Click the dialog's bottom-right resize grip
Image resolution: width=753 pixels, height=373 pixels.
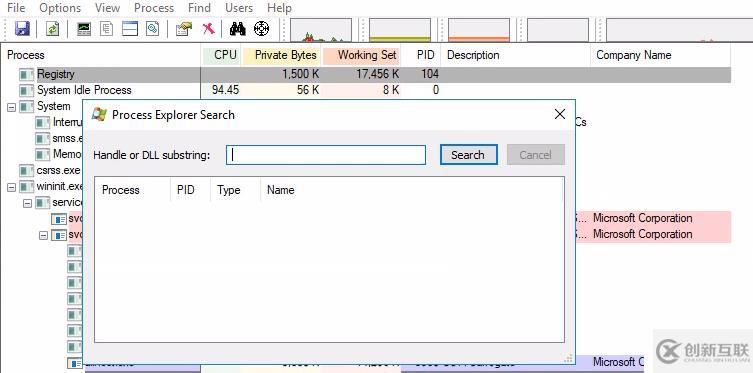pos(569,358)
